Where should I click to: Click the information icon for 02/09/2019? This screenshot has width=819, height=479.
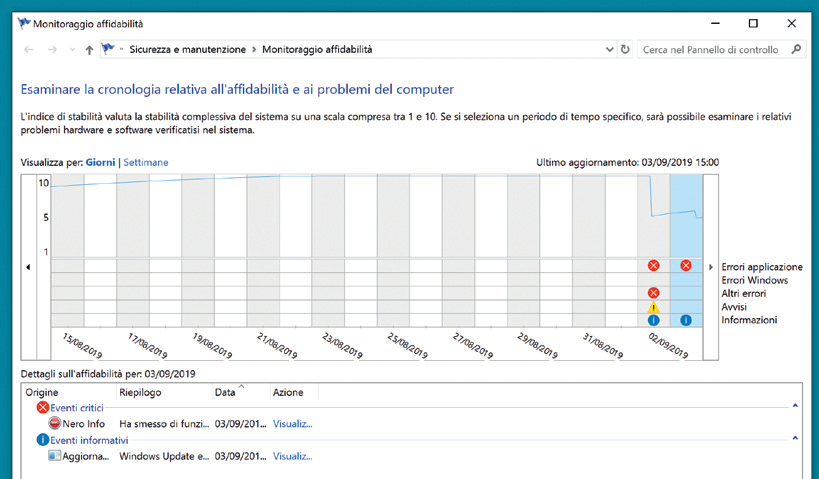(x=653, y=320)
